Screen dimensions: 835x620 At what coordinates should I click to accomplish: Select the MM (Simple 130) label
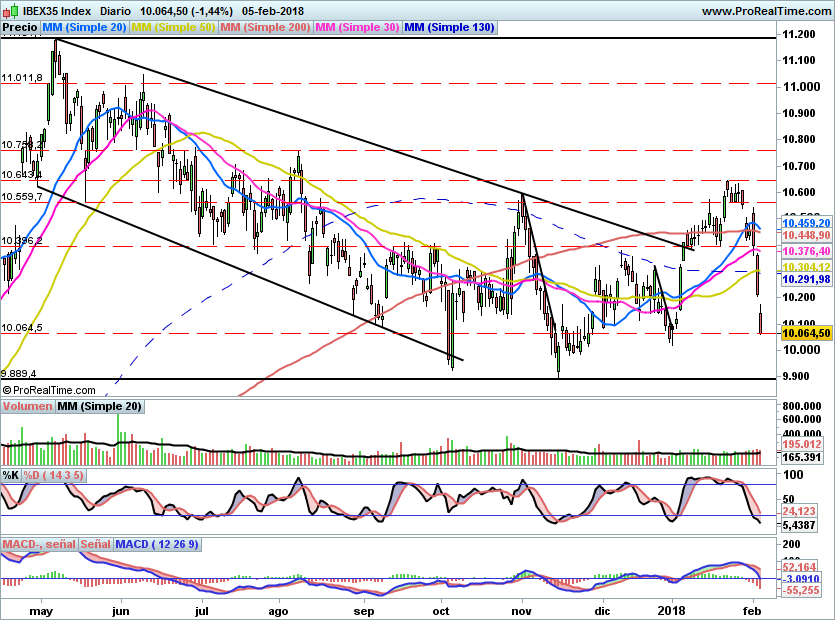tap(449, 27)
